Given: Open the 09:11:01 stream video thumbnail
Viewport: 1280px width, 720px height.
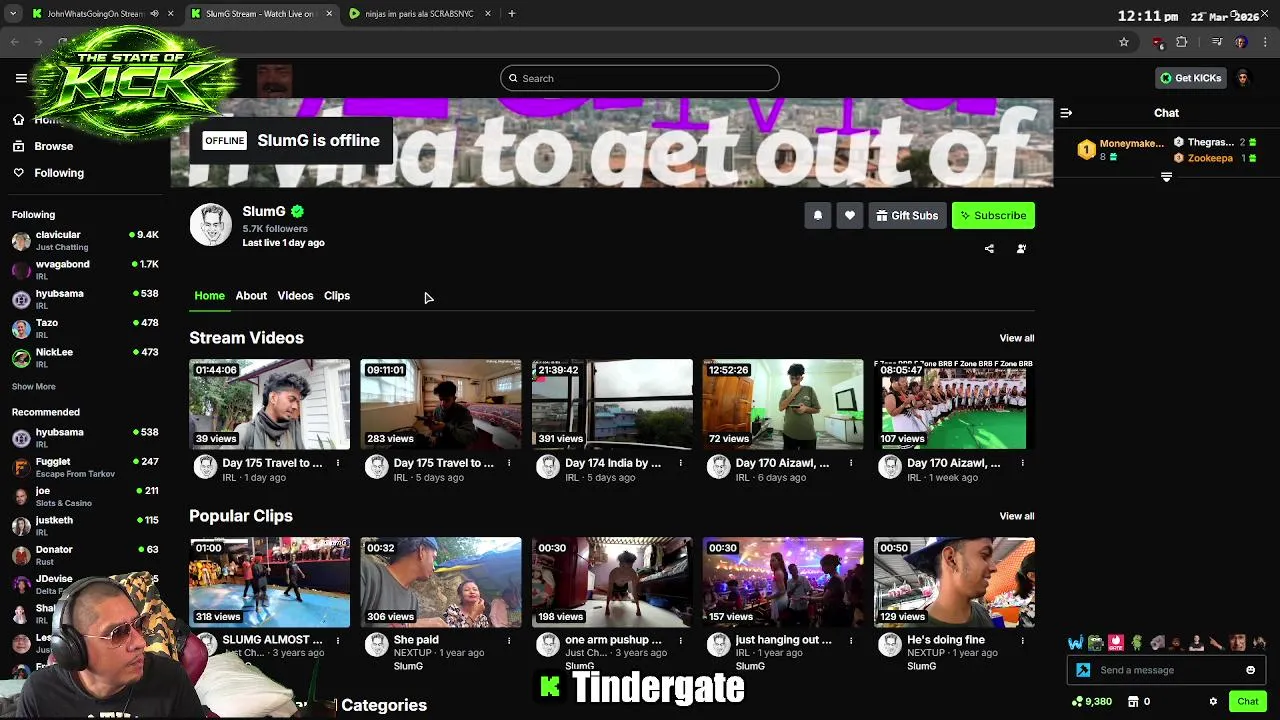Looking at the screenshot, I should tap(441, 404).
